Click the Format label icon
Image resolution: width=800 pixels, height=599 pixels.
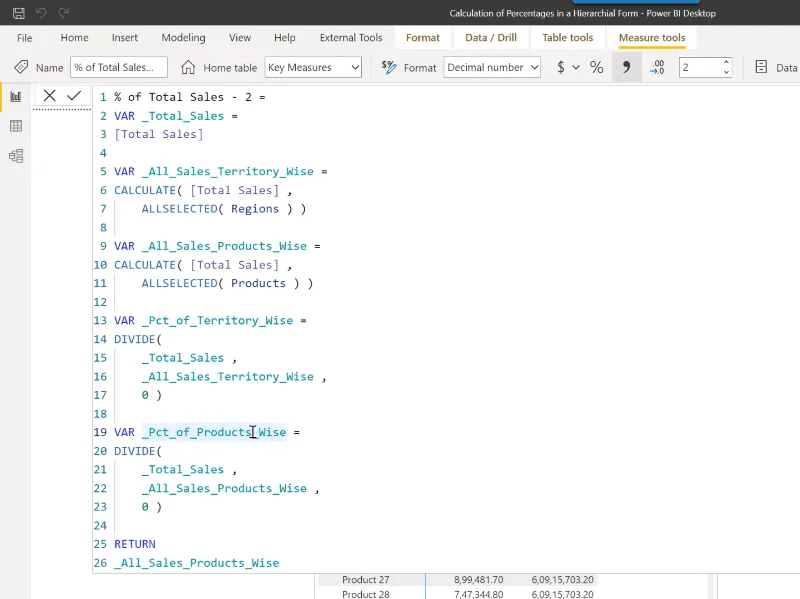[389, 67]
